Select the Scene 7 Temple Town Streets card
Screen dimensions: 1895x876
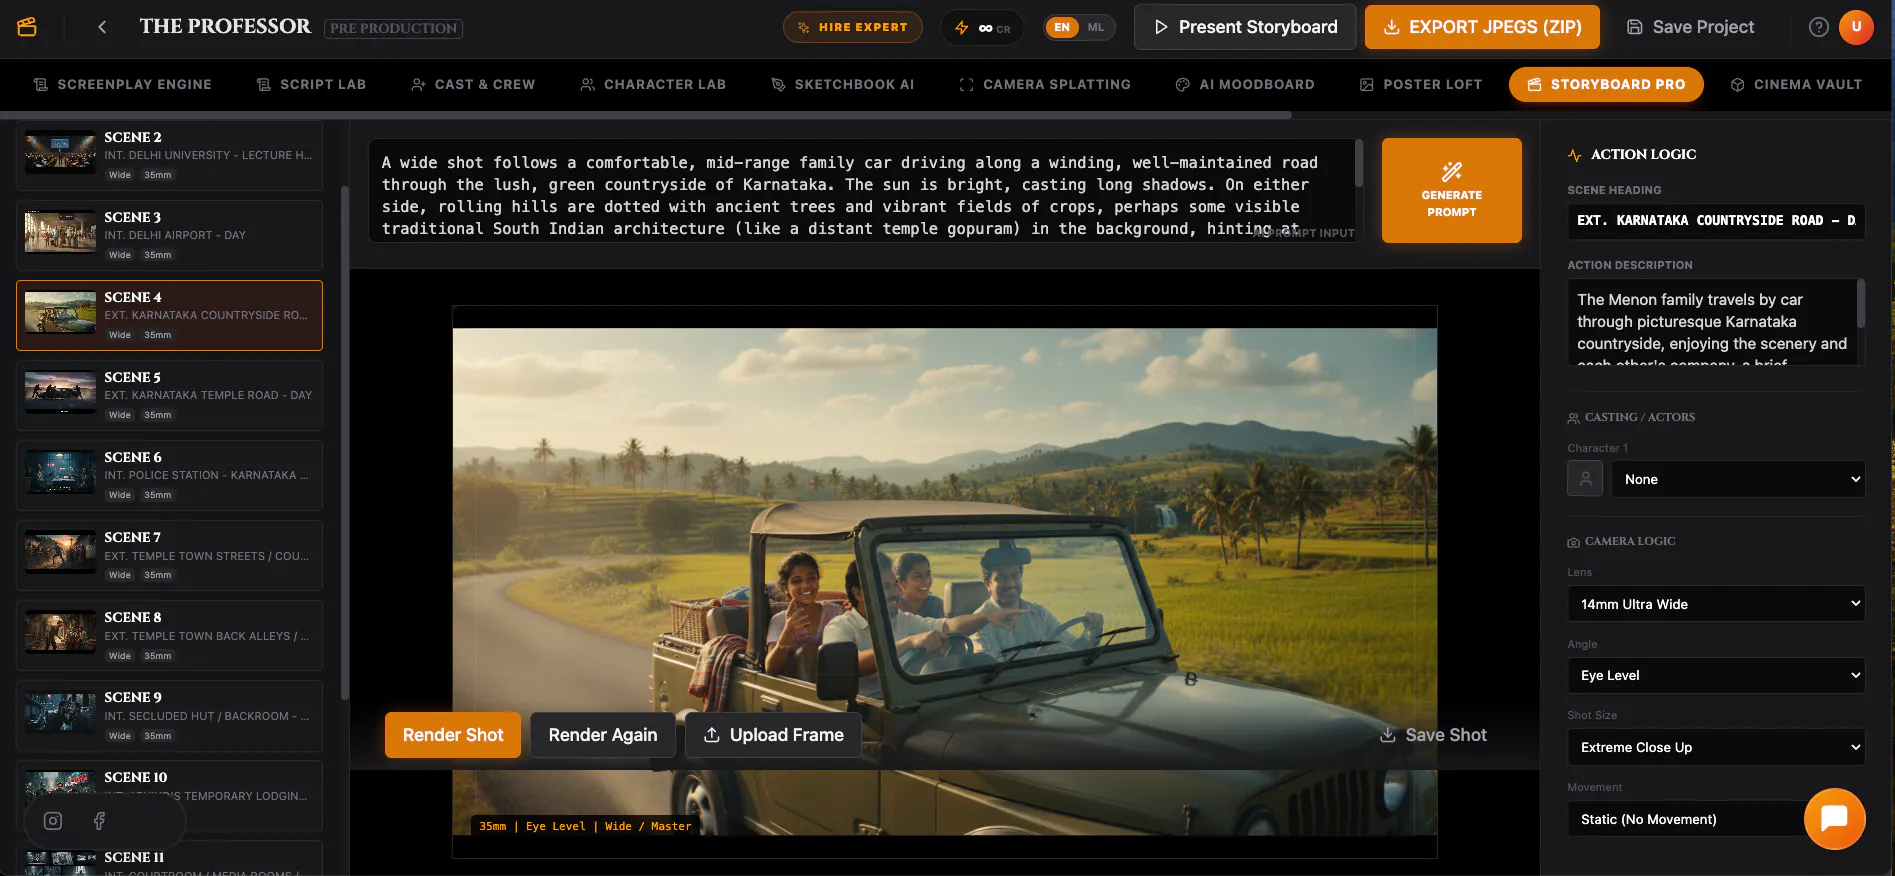coord(169,555)
